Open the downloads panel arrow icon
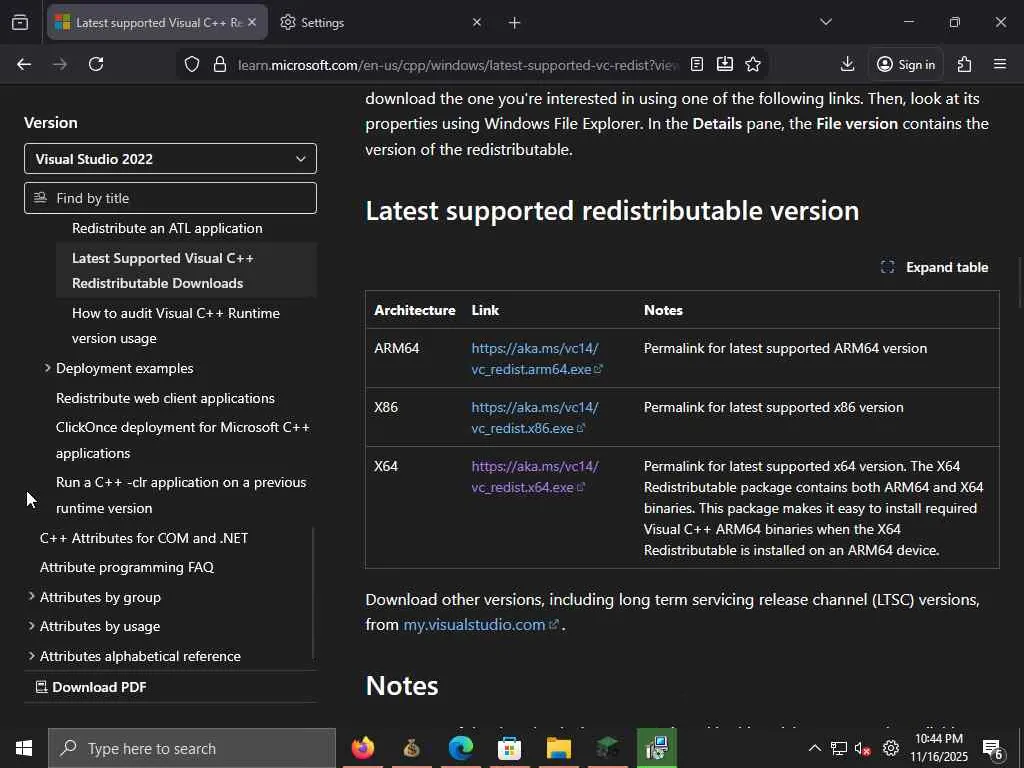This screenshot has width=1024, height=768. point(847,64)
